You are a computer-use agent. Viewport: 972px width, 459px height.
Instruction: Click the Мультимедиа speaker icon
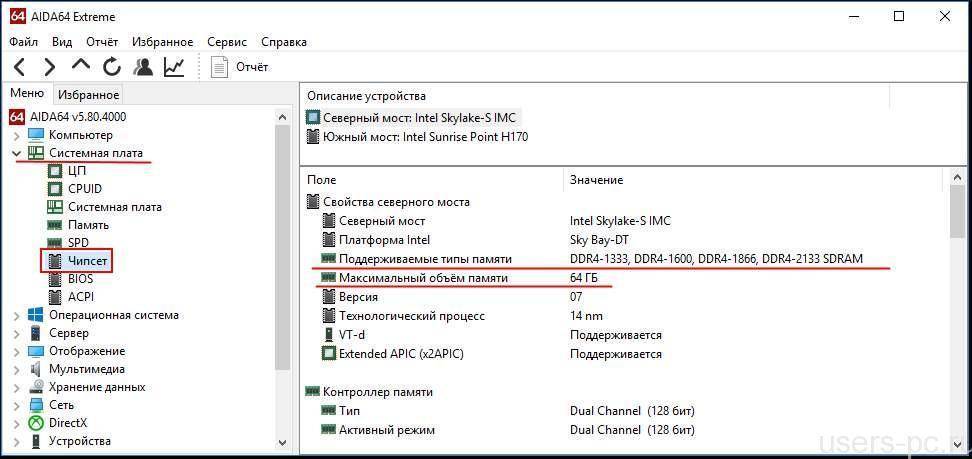click(36, 369)
